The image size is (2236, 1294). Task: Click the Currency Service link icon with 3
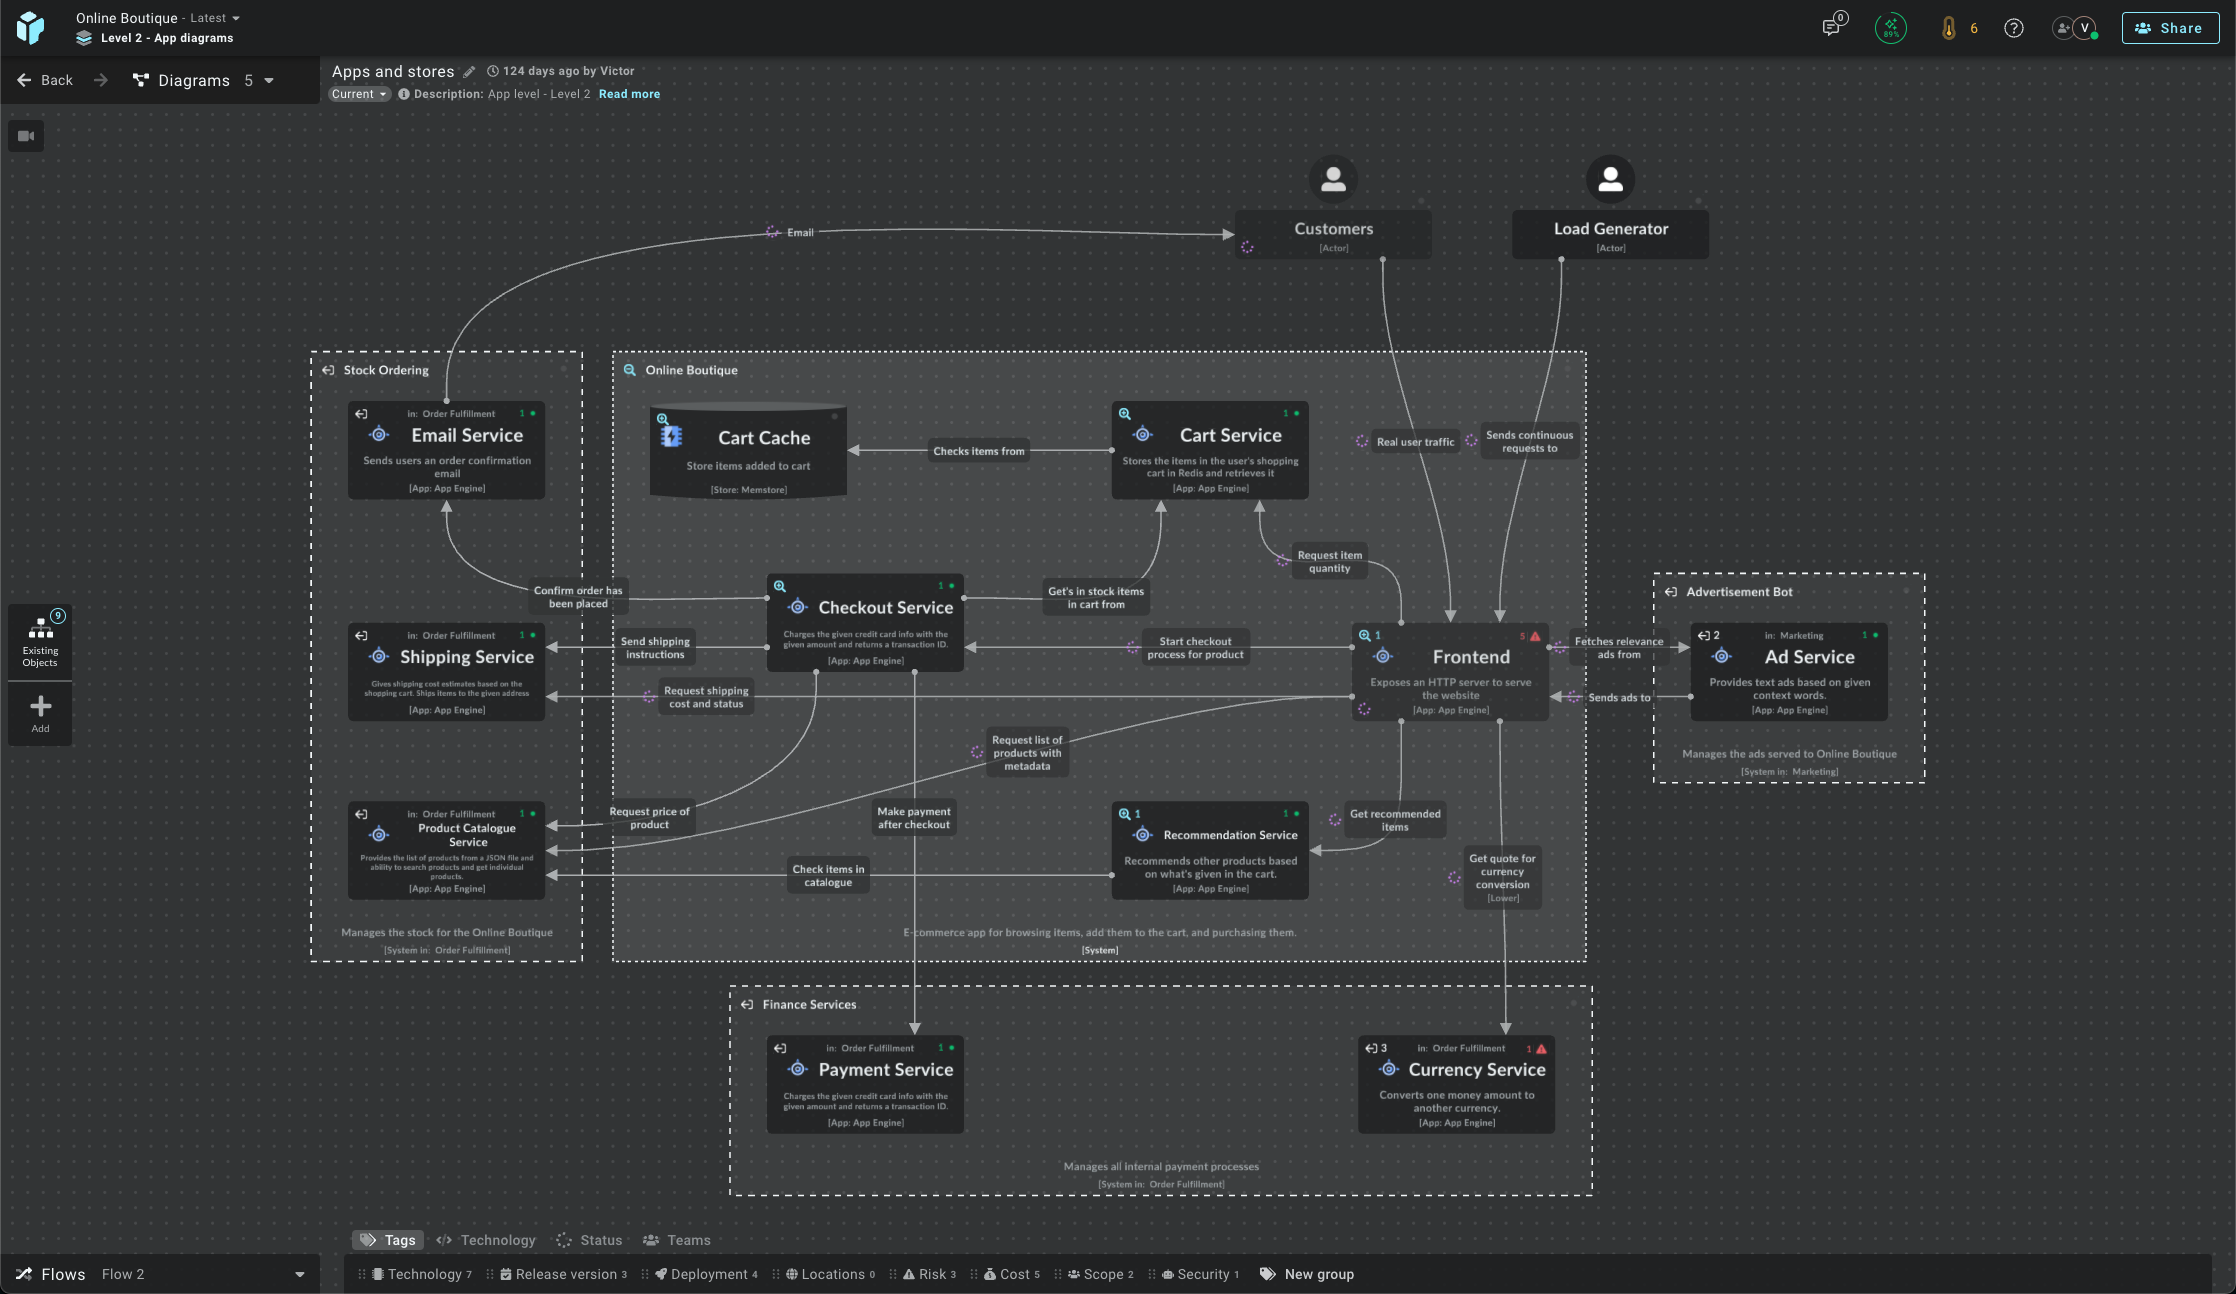(x=1376, y=1048)
